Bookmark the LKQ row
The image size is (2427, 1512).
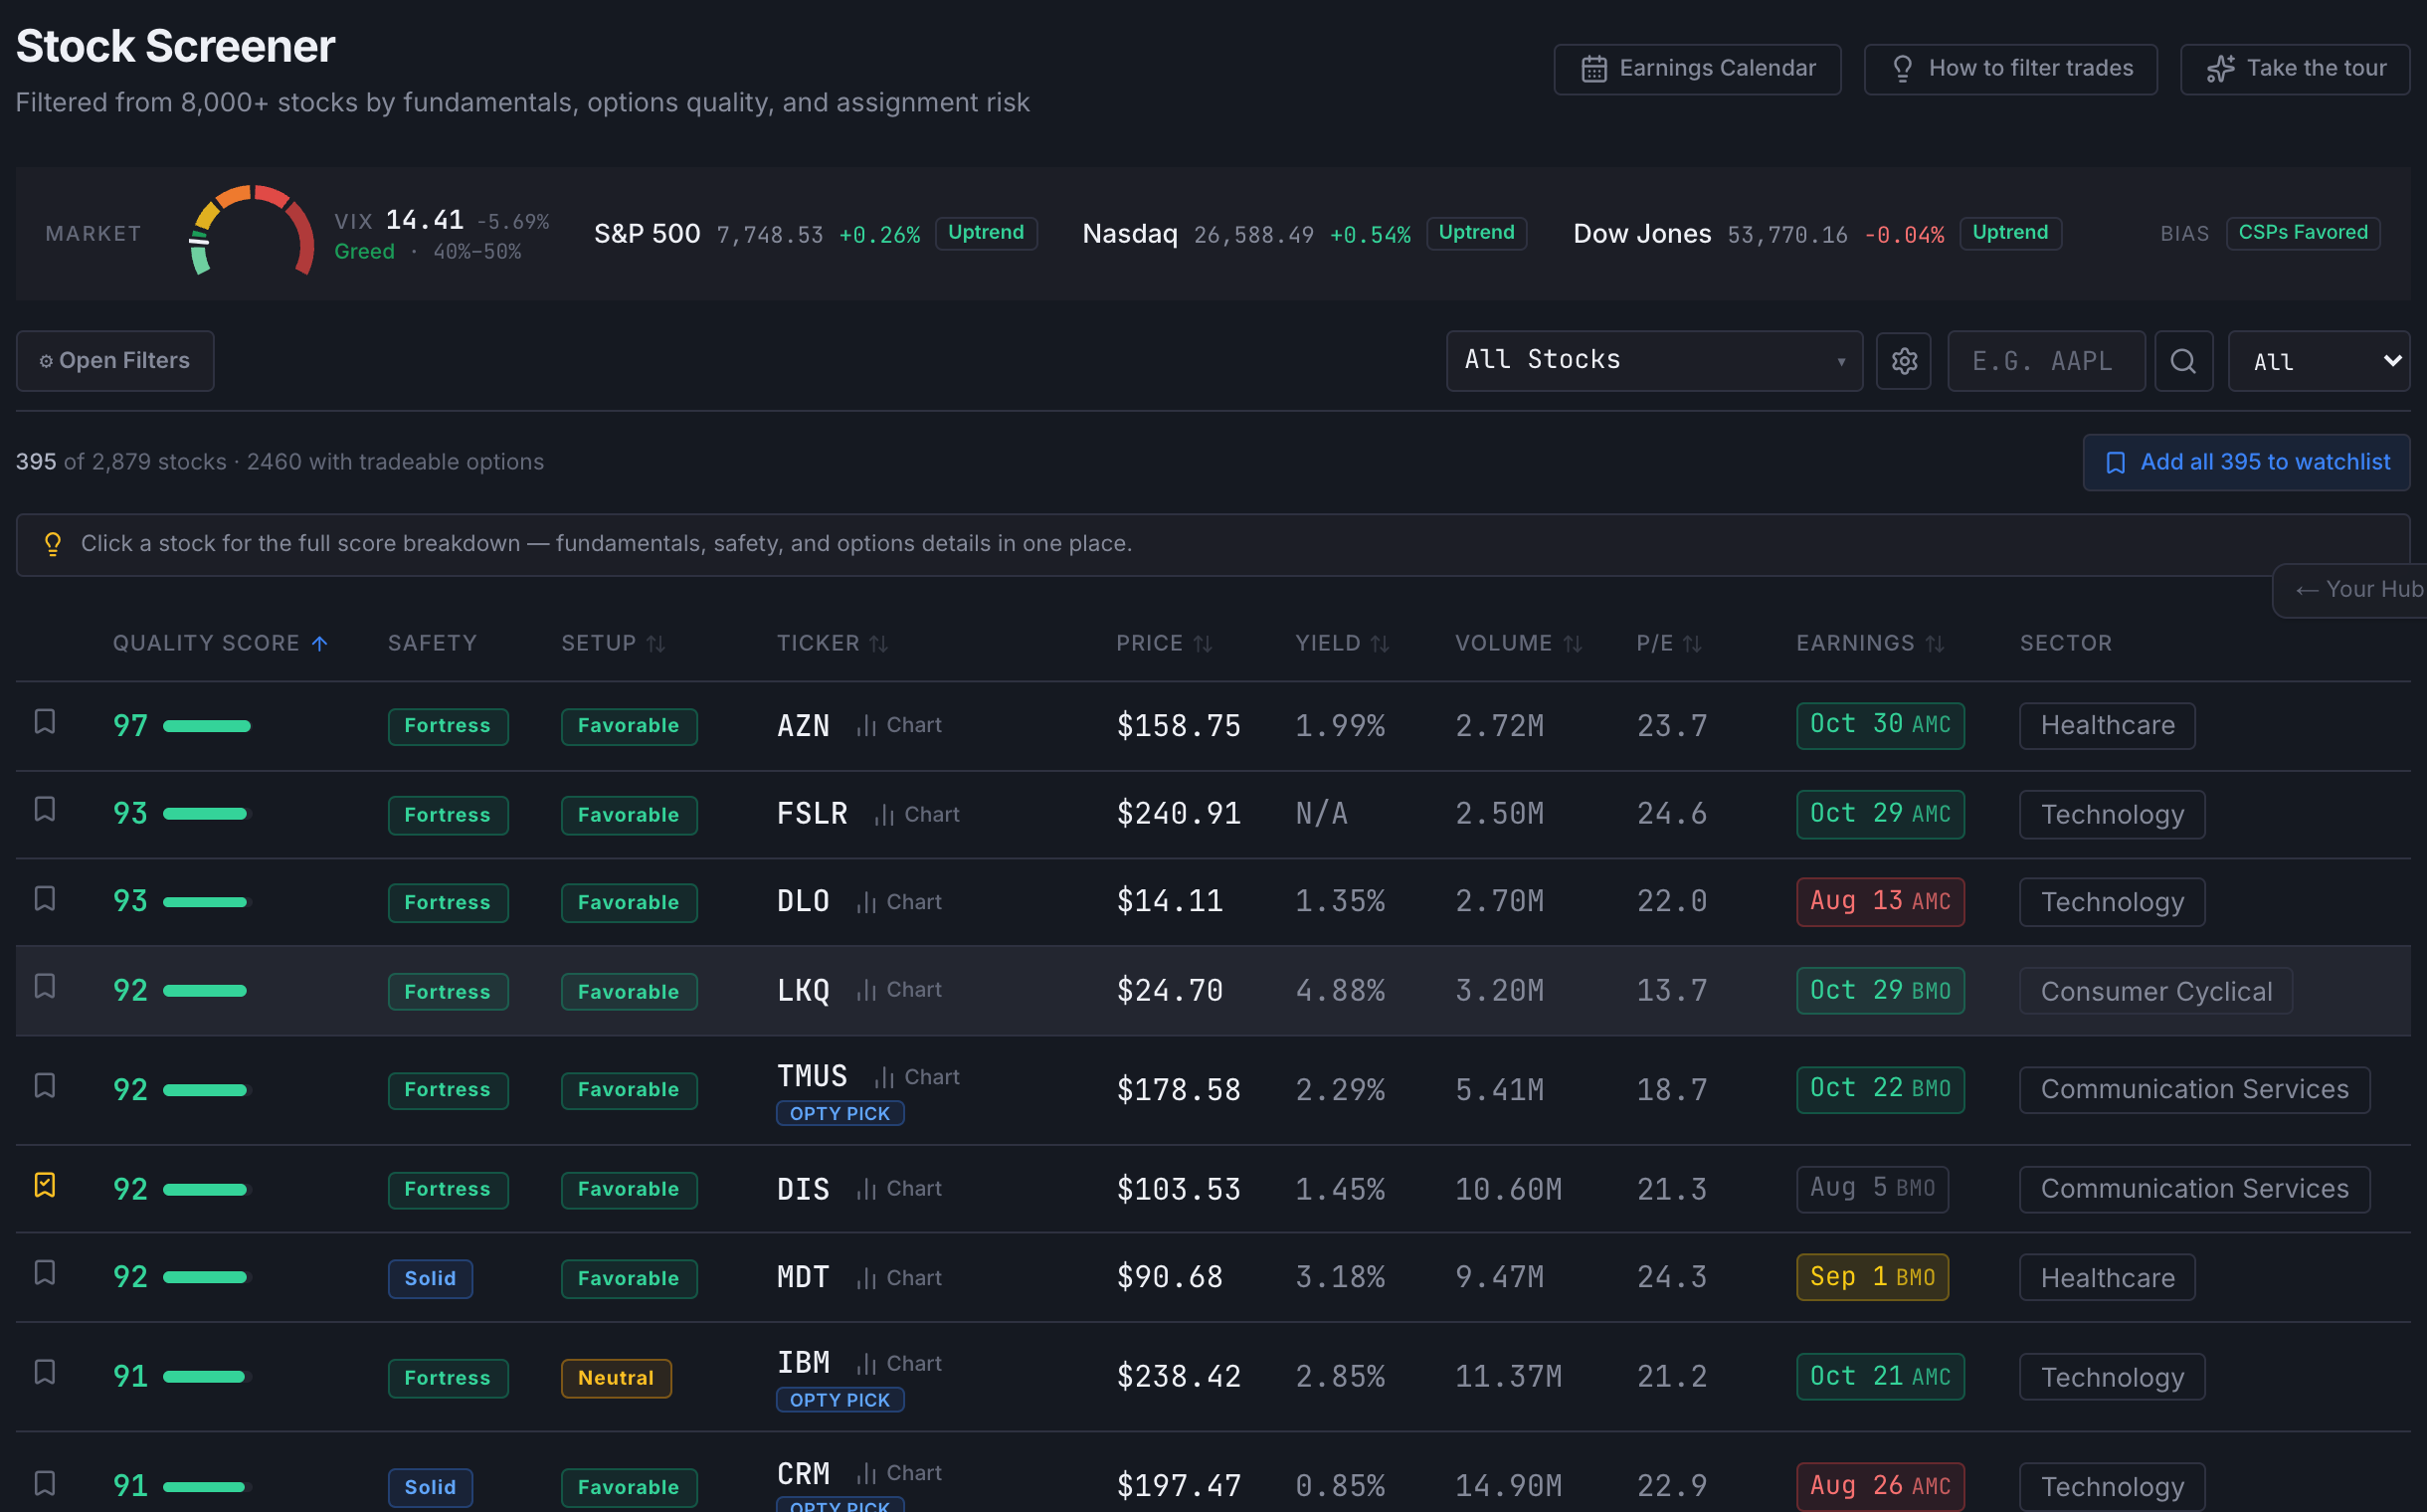(44, 987)
